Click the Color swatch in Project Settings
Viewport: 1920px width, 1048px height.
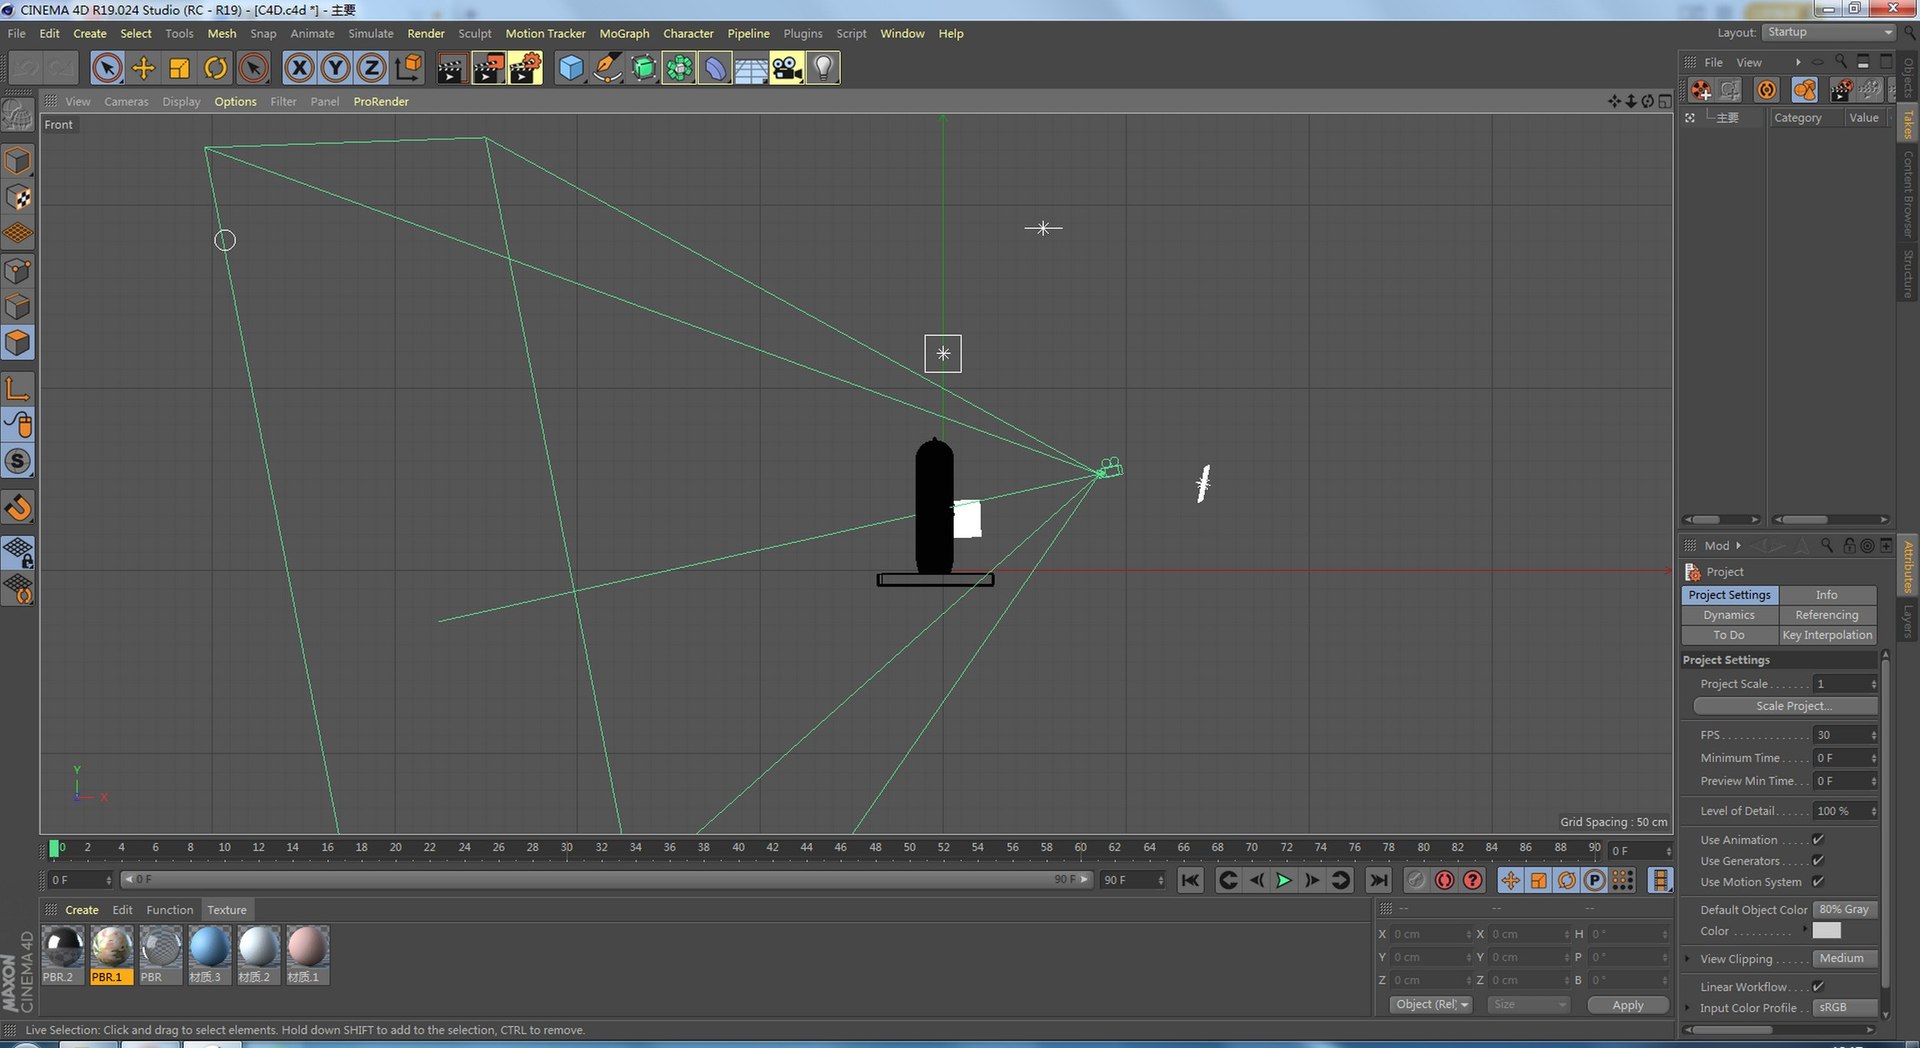click(x=1827, y=931)
